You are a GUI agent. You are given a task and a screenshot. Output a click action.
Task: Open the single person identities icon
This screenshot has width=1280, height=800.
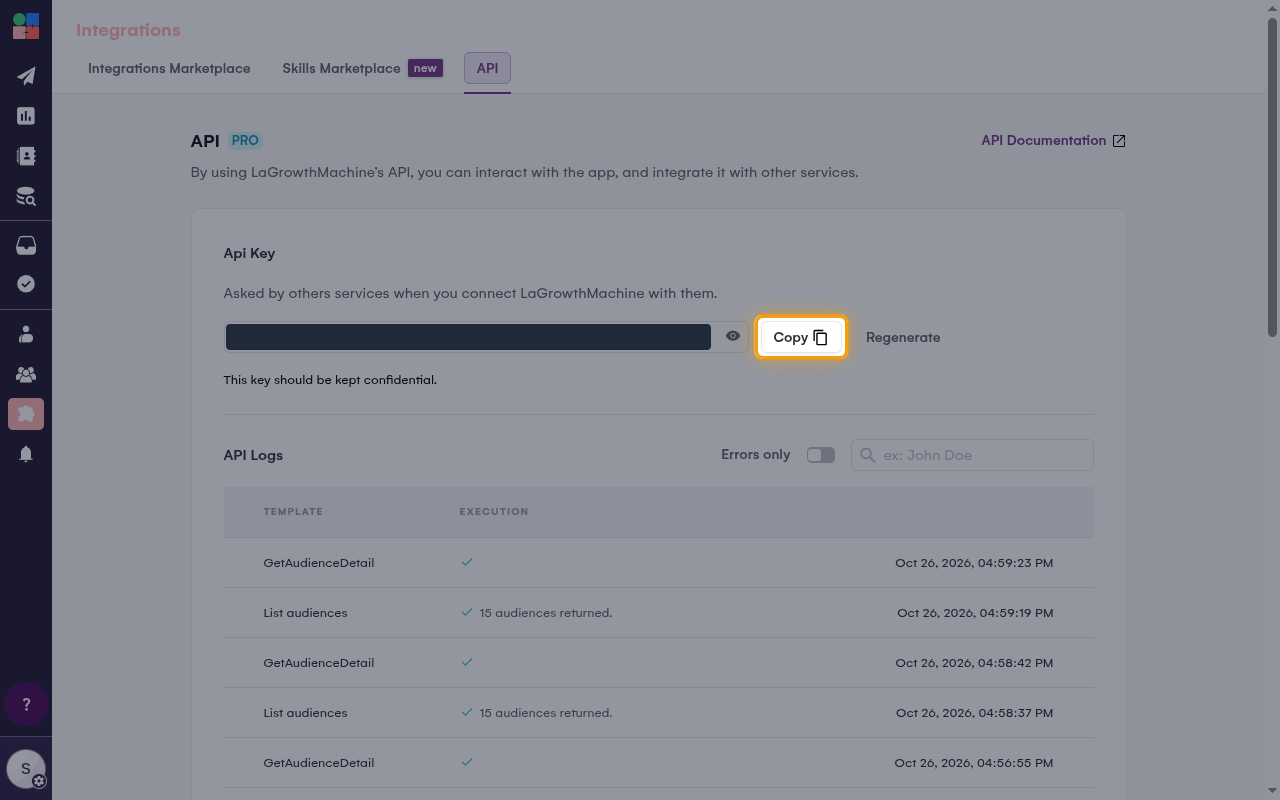(26, 334)
